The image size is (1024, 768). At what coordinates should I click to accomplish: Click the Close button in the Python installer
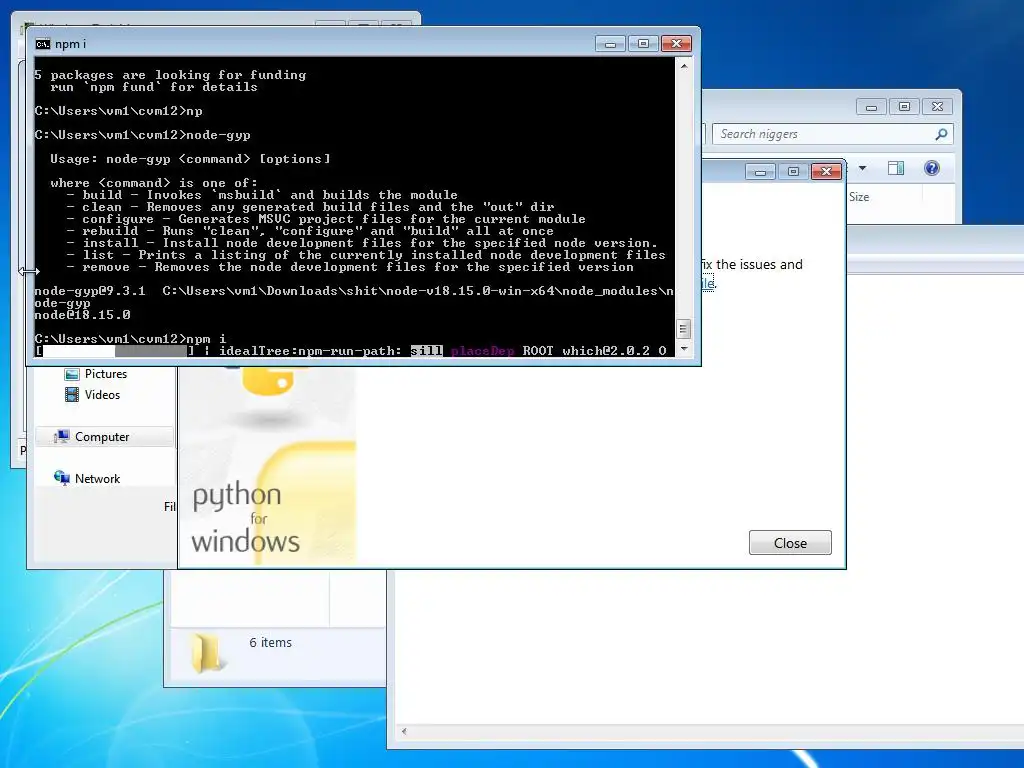[x=790, y=543]
